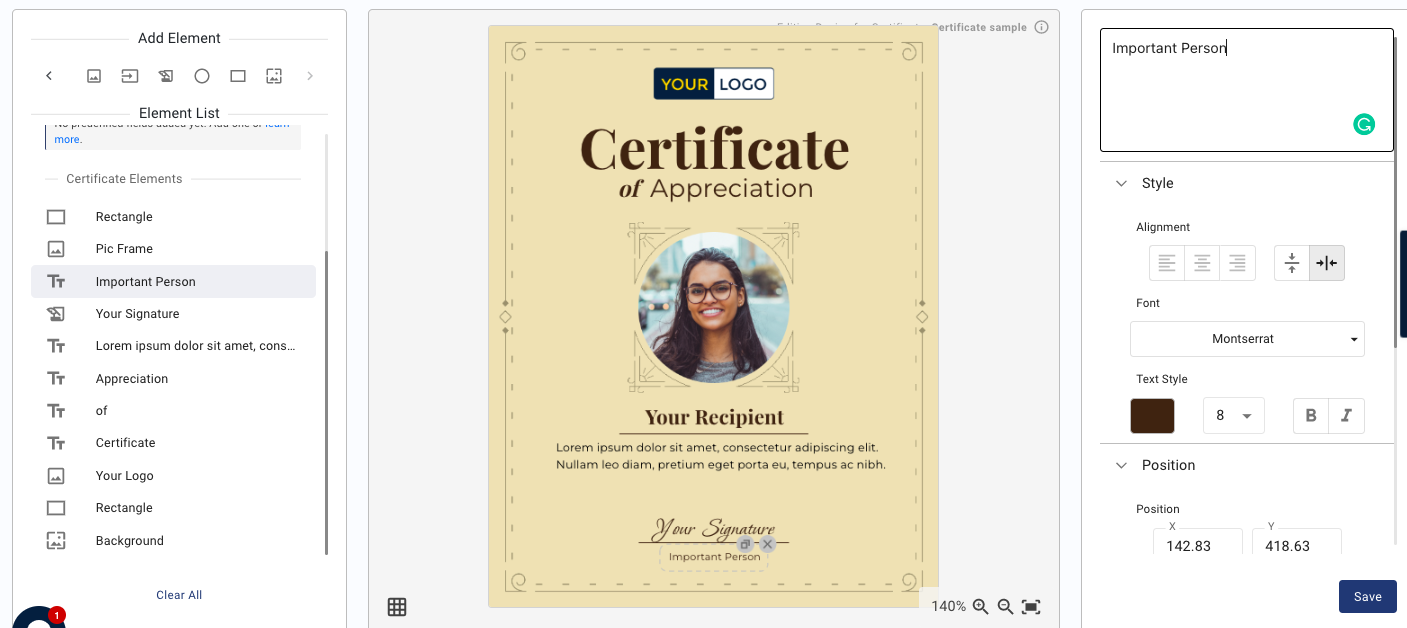This screenshot has width=1407, height=628.
Task: Click the image icon beside Pic Frame
Action: point(56,249)
